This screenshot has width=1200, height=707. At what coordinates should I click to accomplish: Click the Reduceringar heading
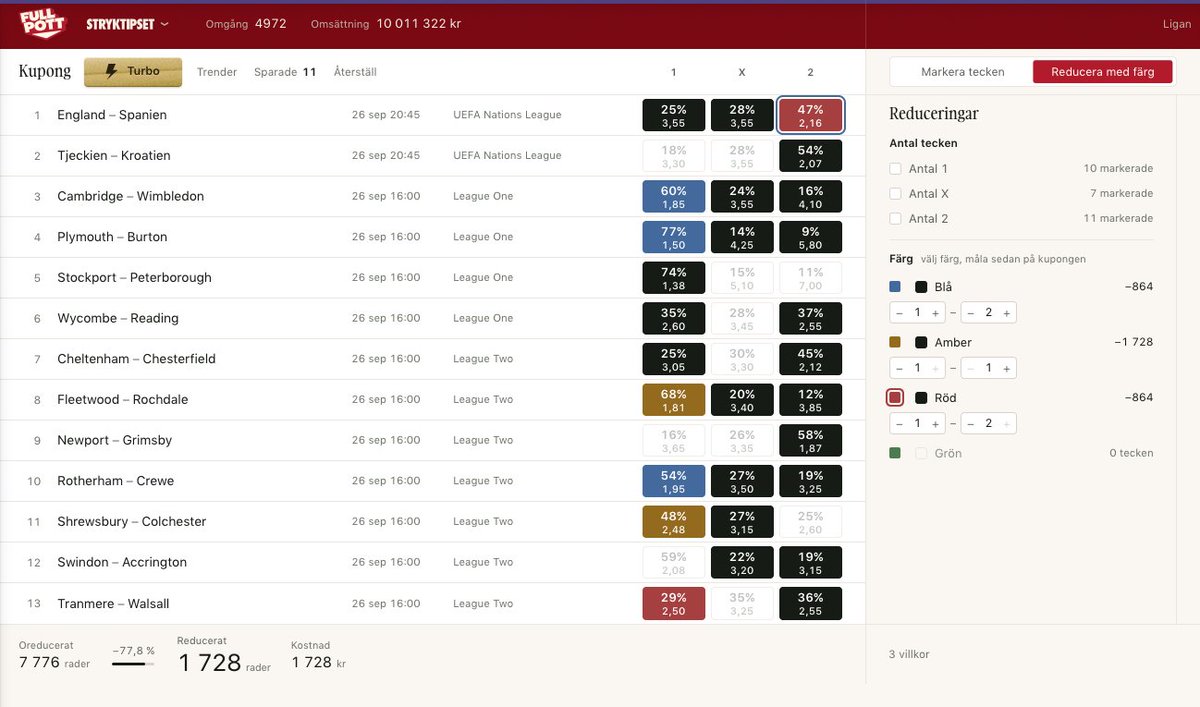tap(934, 114)
